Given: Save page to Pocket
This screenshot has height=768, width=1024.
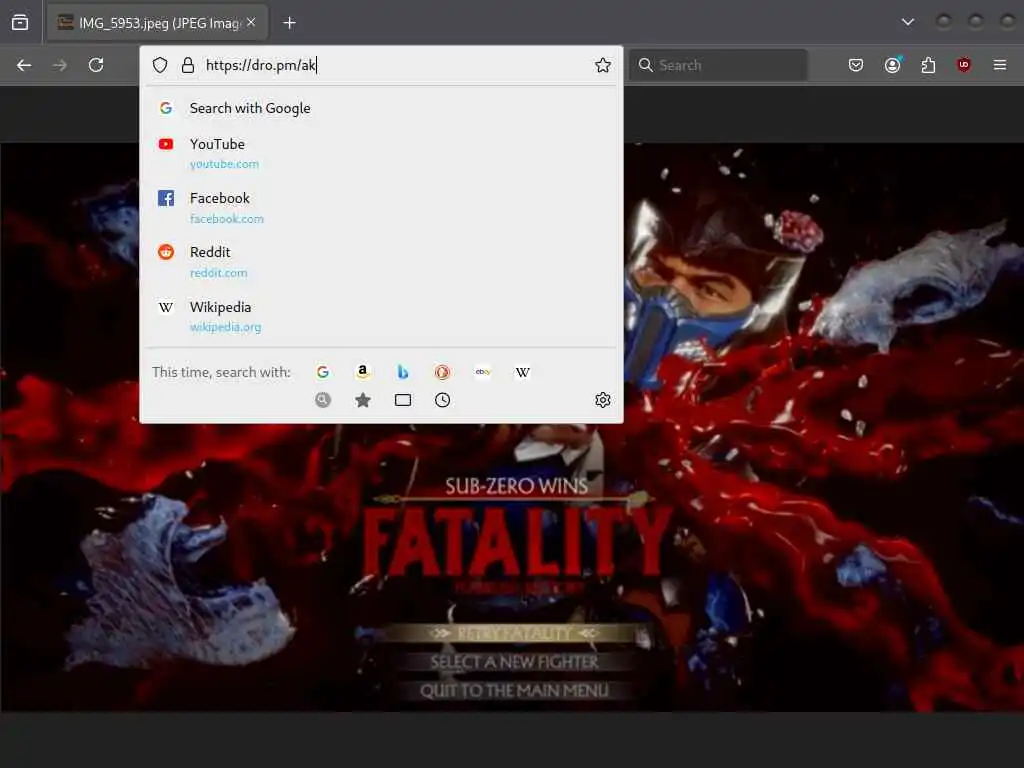Looking at the screenshot, I should [x=856, y=65].
